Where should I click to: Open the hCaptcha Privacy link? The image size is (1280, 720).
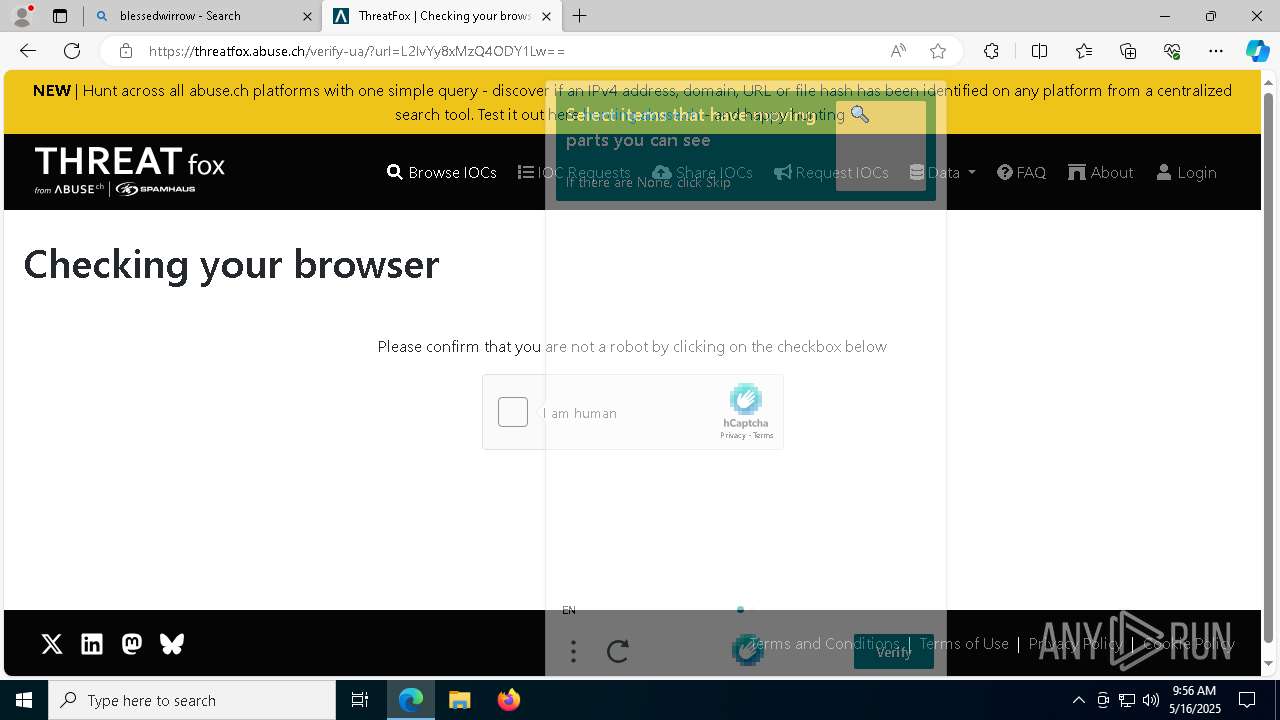coord(733,435)
